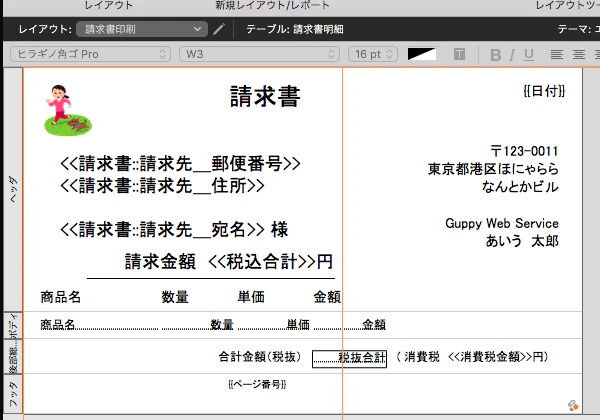Image resolution: width=600 pixels, height=420 pixels.
Task: Select the あいう 太郎 name text
Action: pos(522,241)
